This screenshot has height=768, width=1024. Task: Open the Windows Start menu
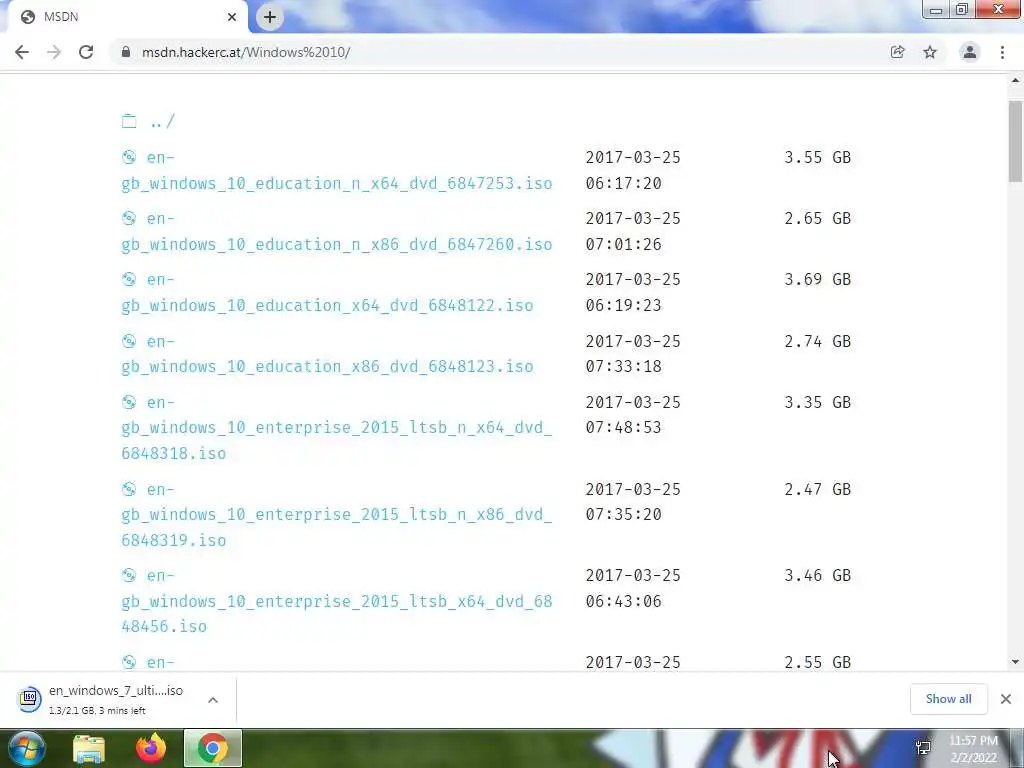[x=27, y=748]
